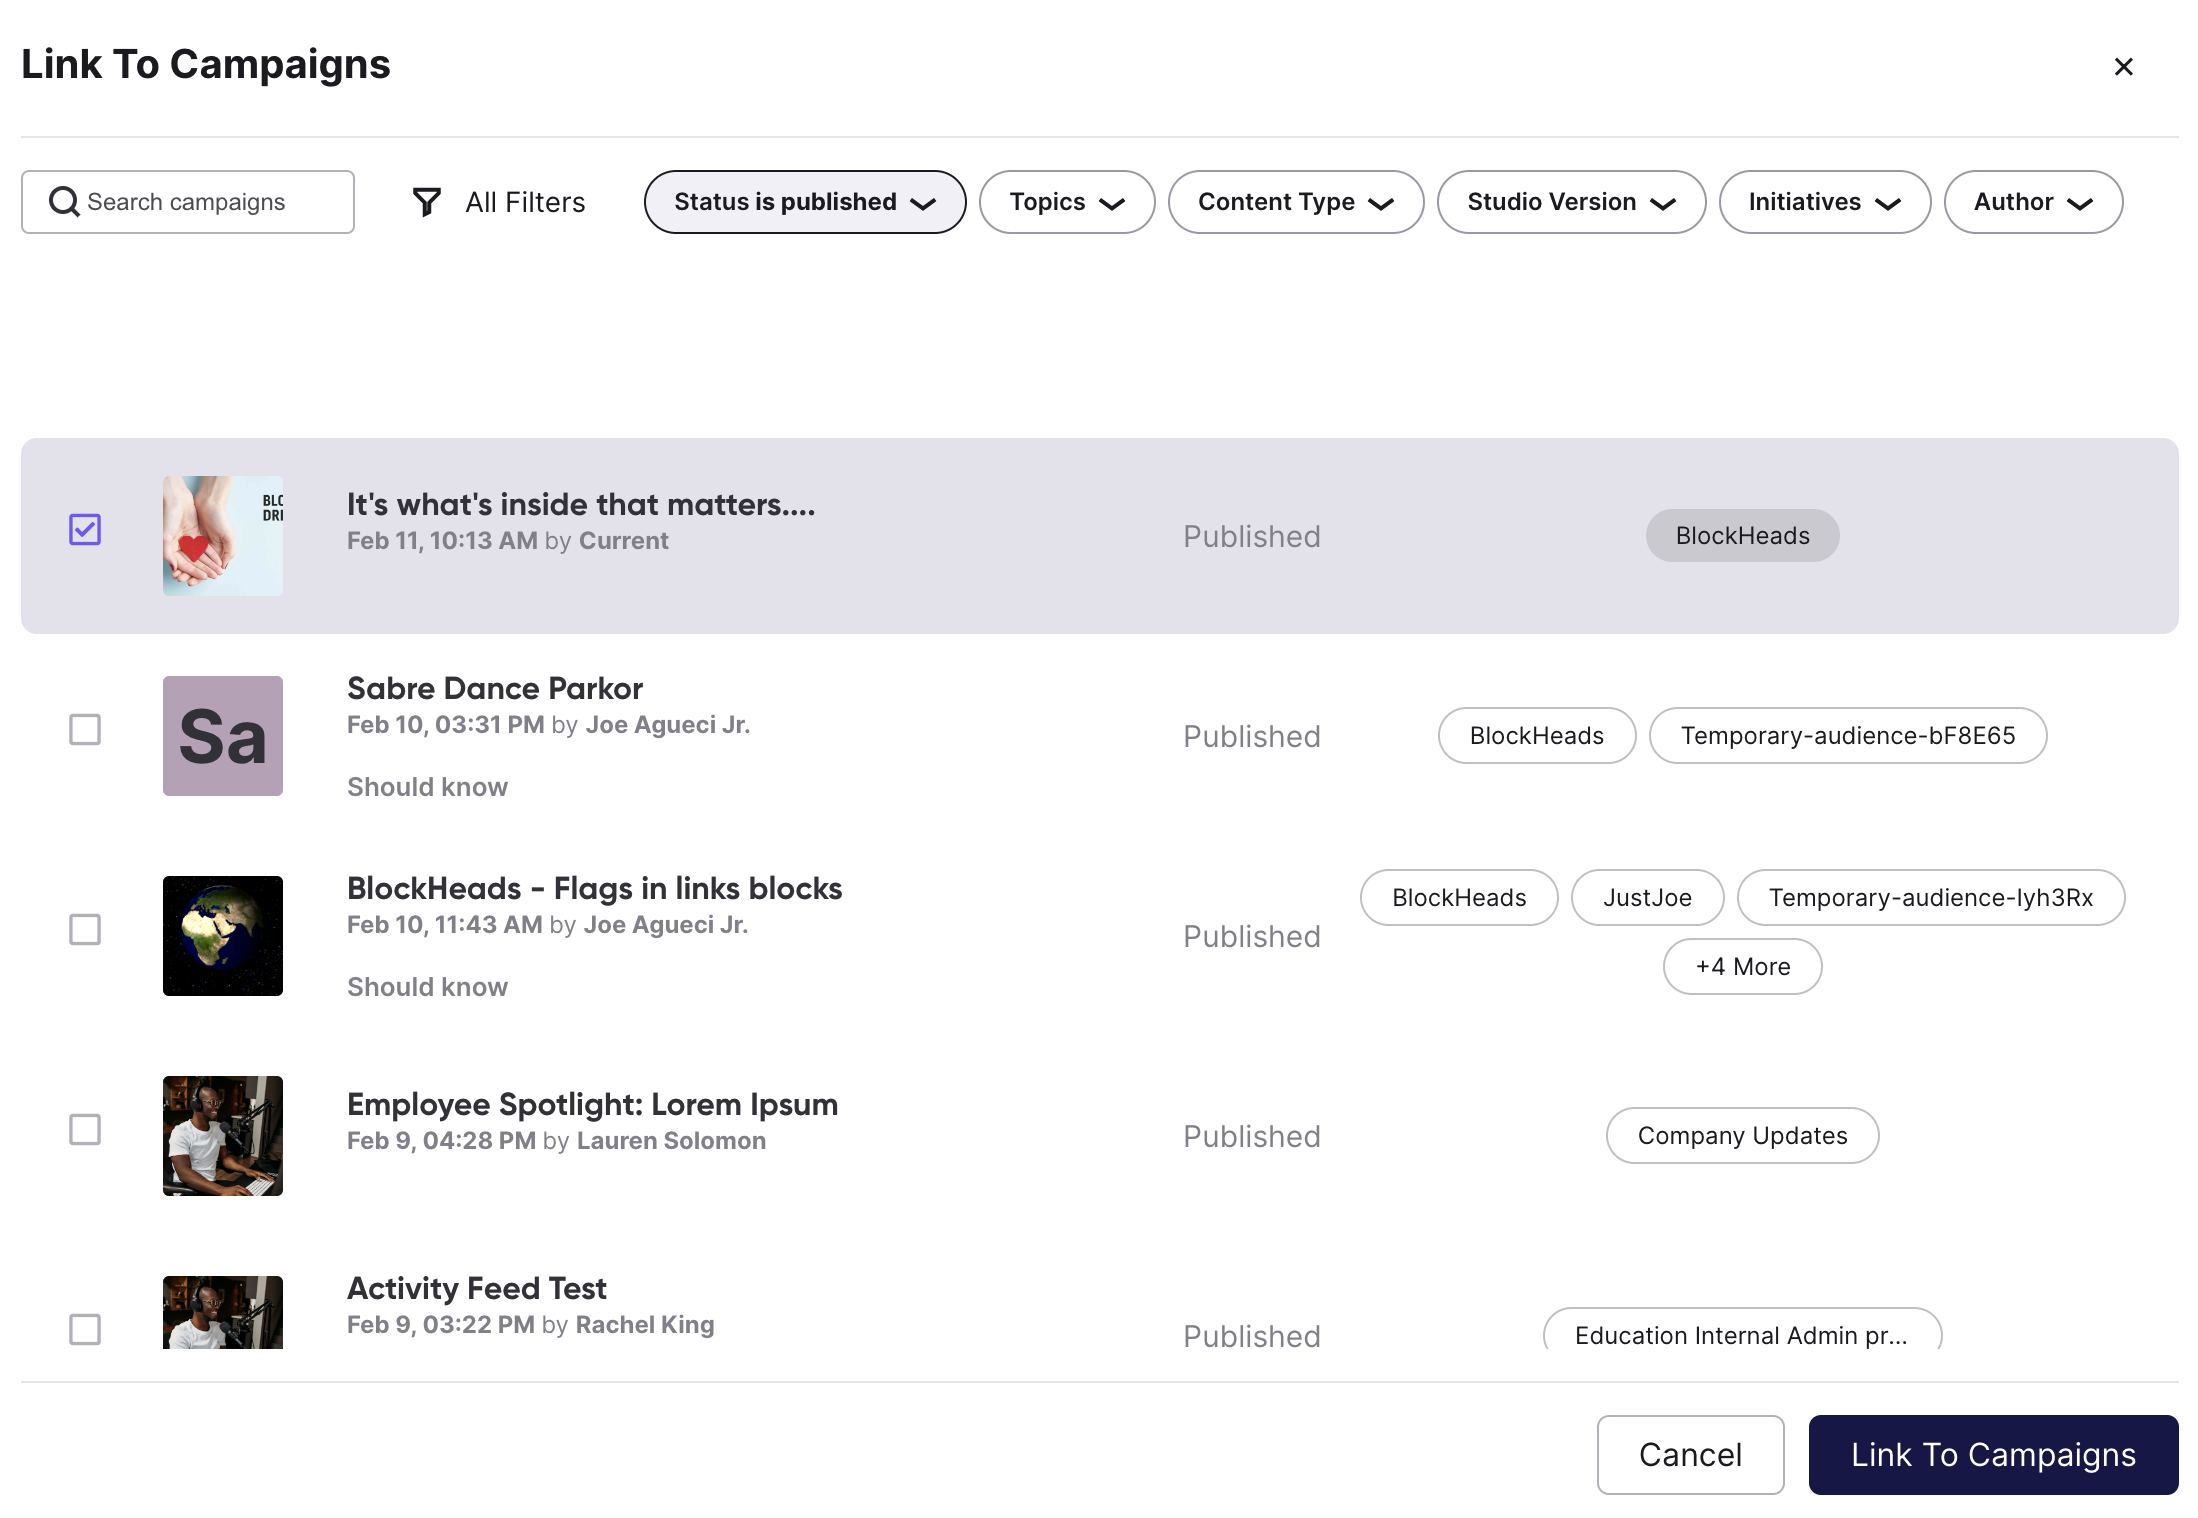Uncheck the It's what's inside that matters item
The image size is (2198, 1518).
point(86,530)
